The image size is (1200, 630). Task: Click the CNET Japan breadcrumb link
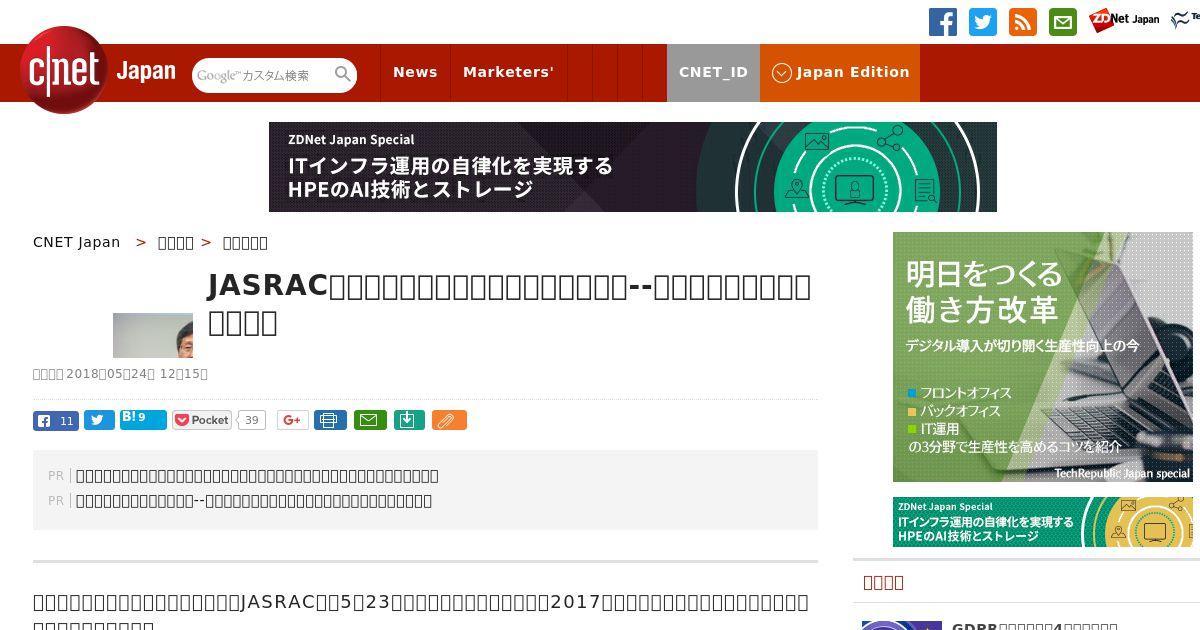click(x=77, y=242)
